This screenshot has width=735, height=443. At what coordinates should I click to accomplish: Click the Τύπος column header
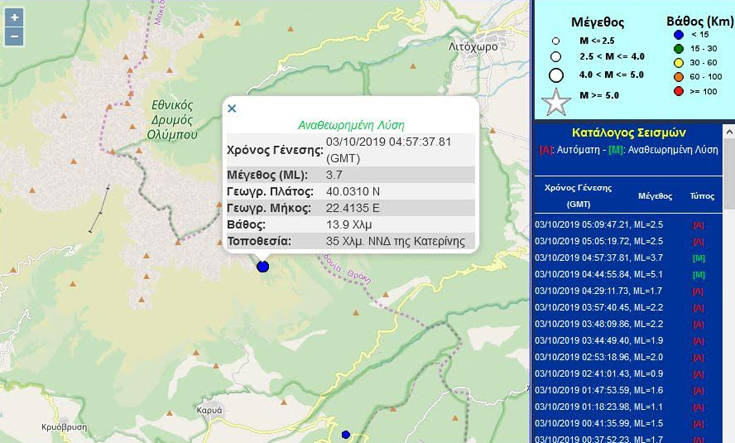[701, 197]
